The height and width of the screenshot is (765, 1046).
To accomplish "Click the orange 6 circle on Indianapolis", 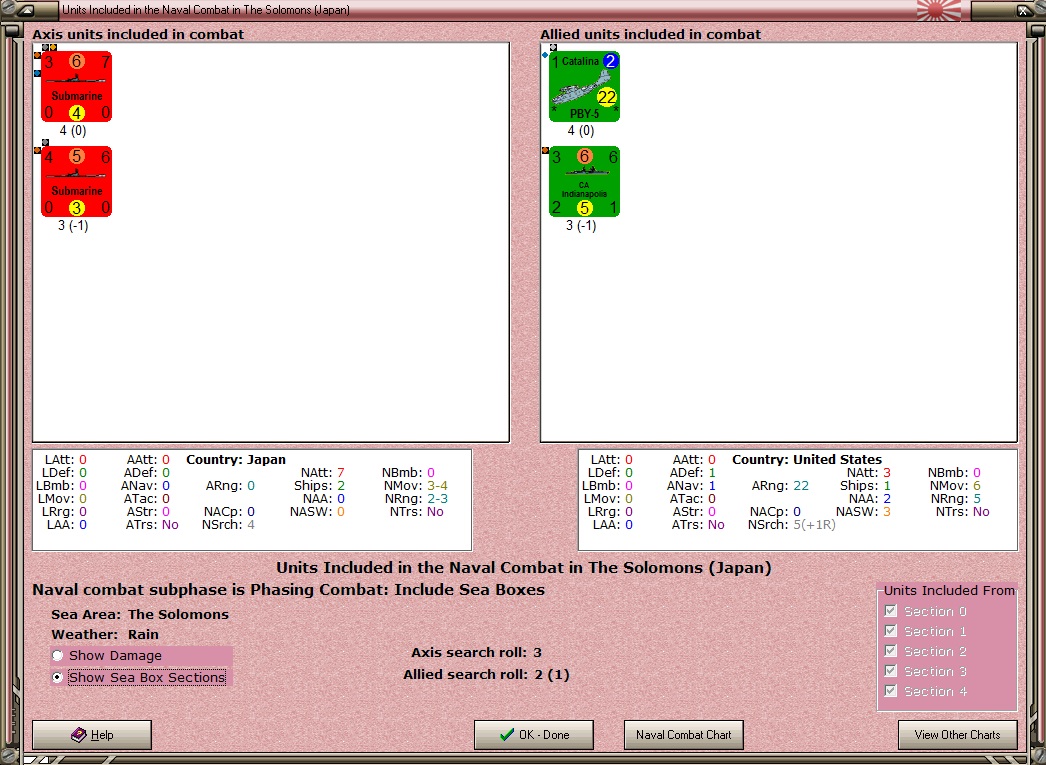I will click(x=584, y=156).
